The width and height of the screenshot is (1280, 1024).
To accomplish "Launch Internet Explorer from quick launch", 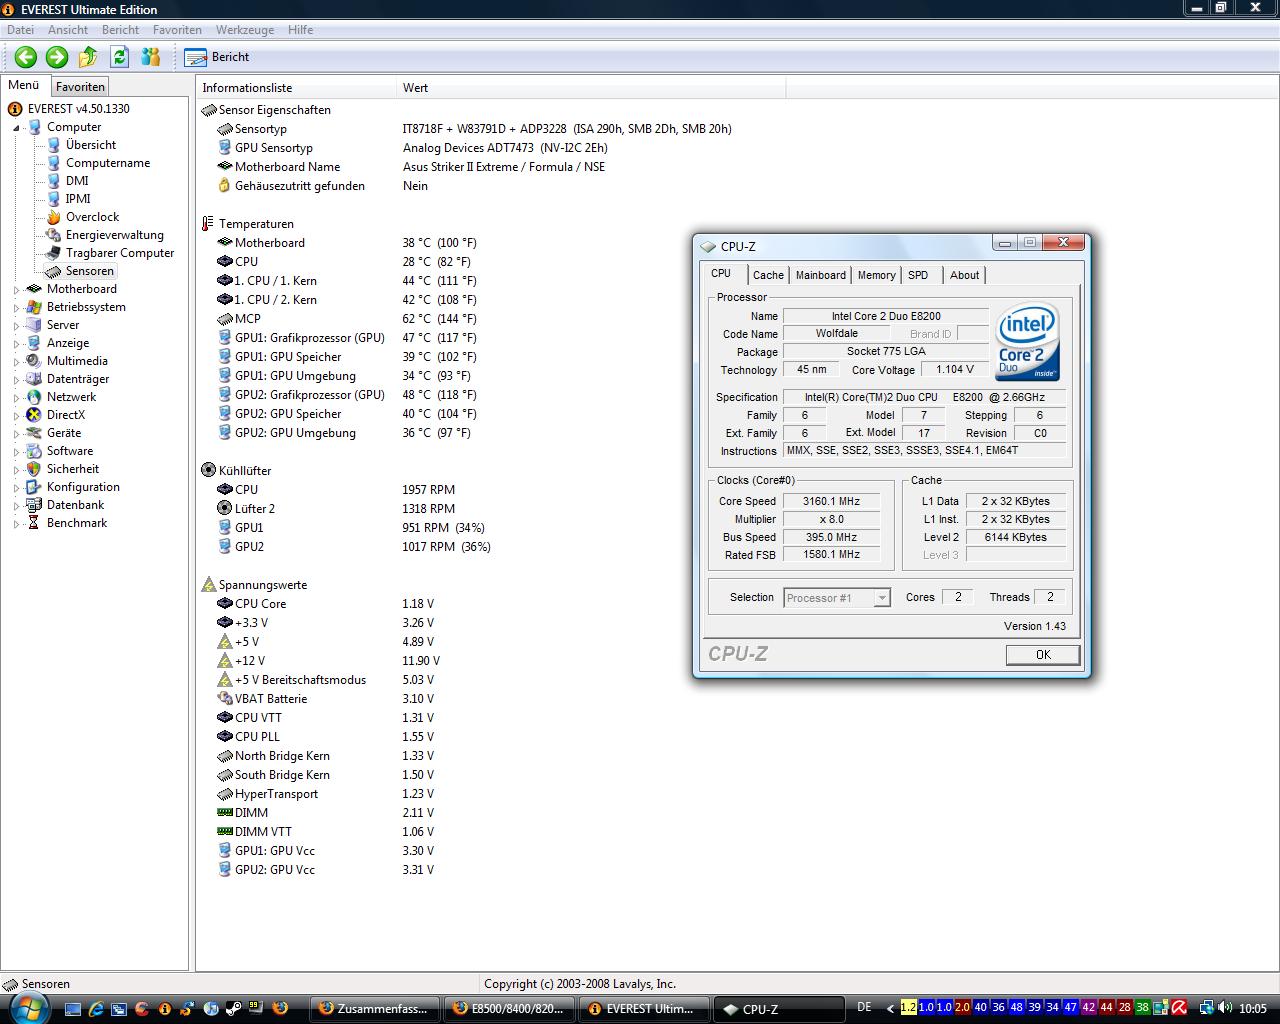I will point(96,1009).
